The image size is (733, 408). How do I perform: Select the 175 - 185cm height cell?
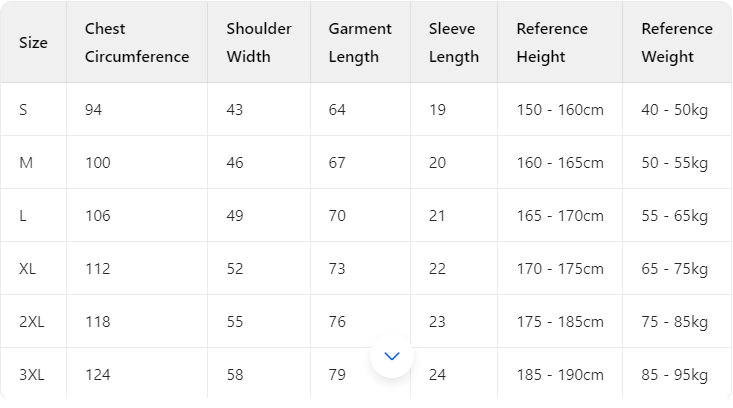(x=560, y=322)
